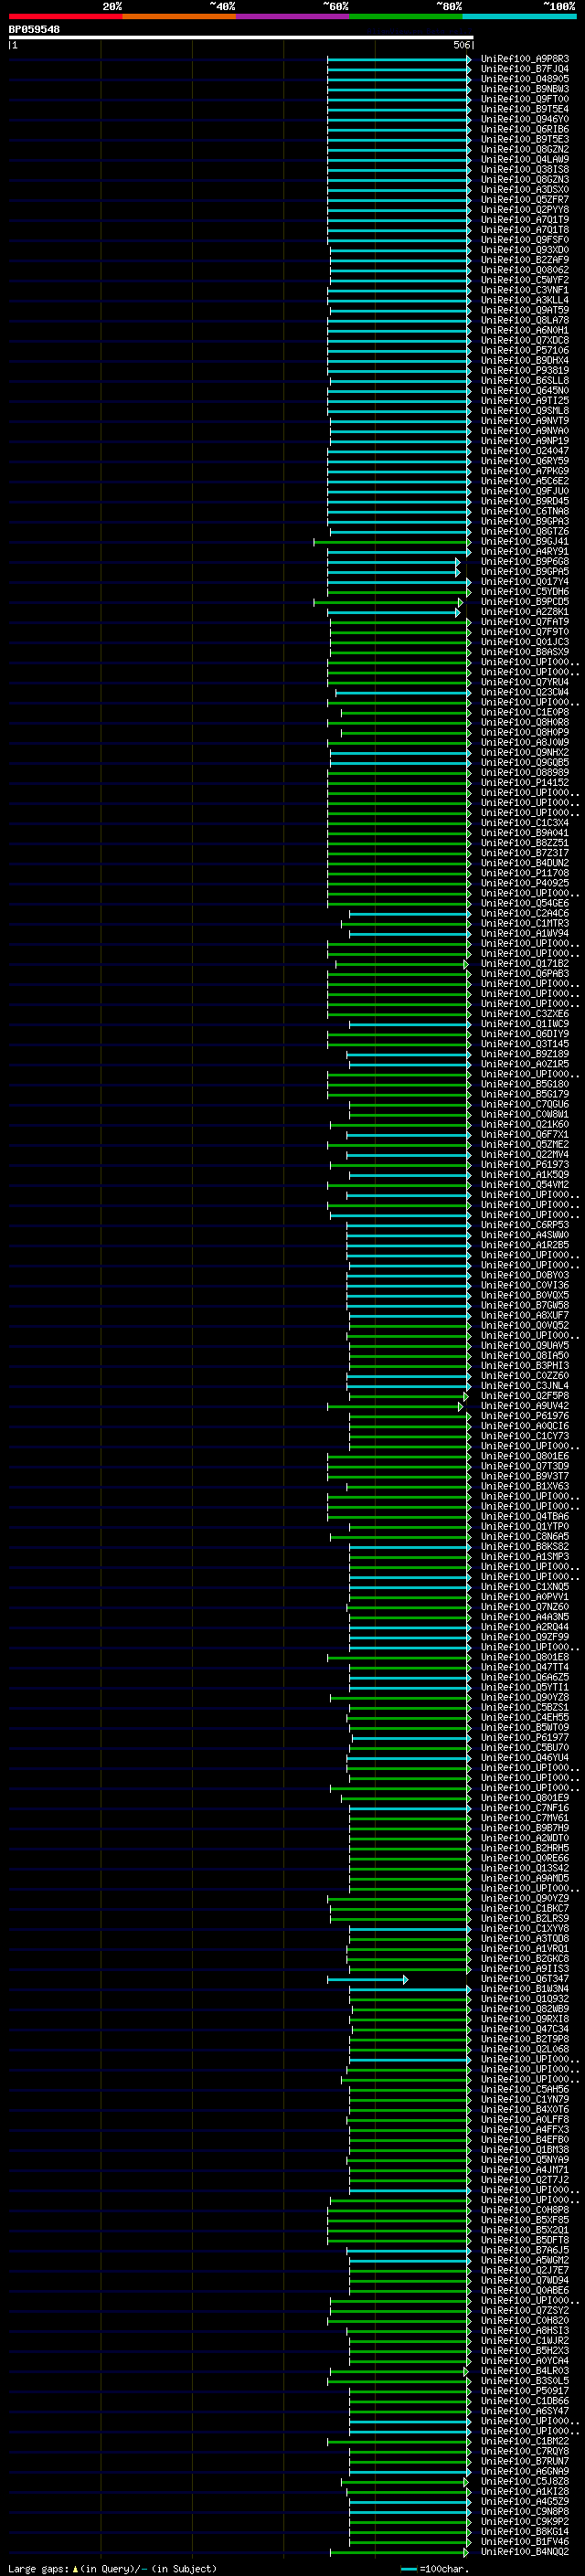Click the UniRef100_A5C6E2 label

[x=525, y=481]
